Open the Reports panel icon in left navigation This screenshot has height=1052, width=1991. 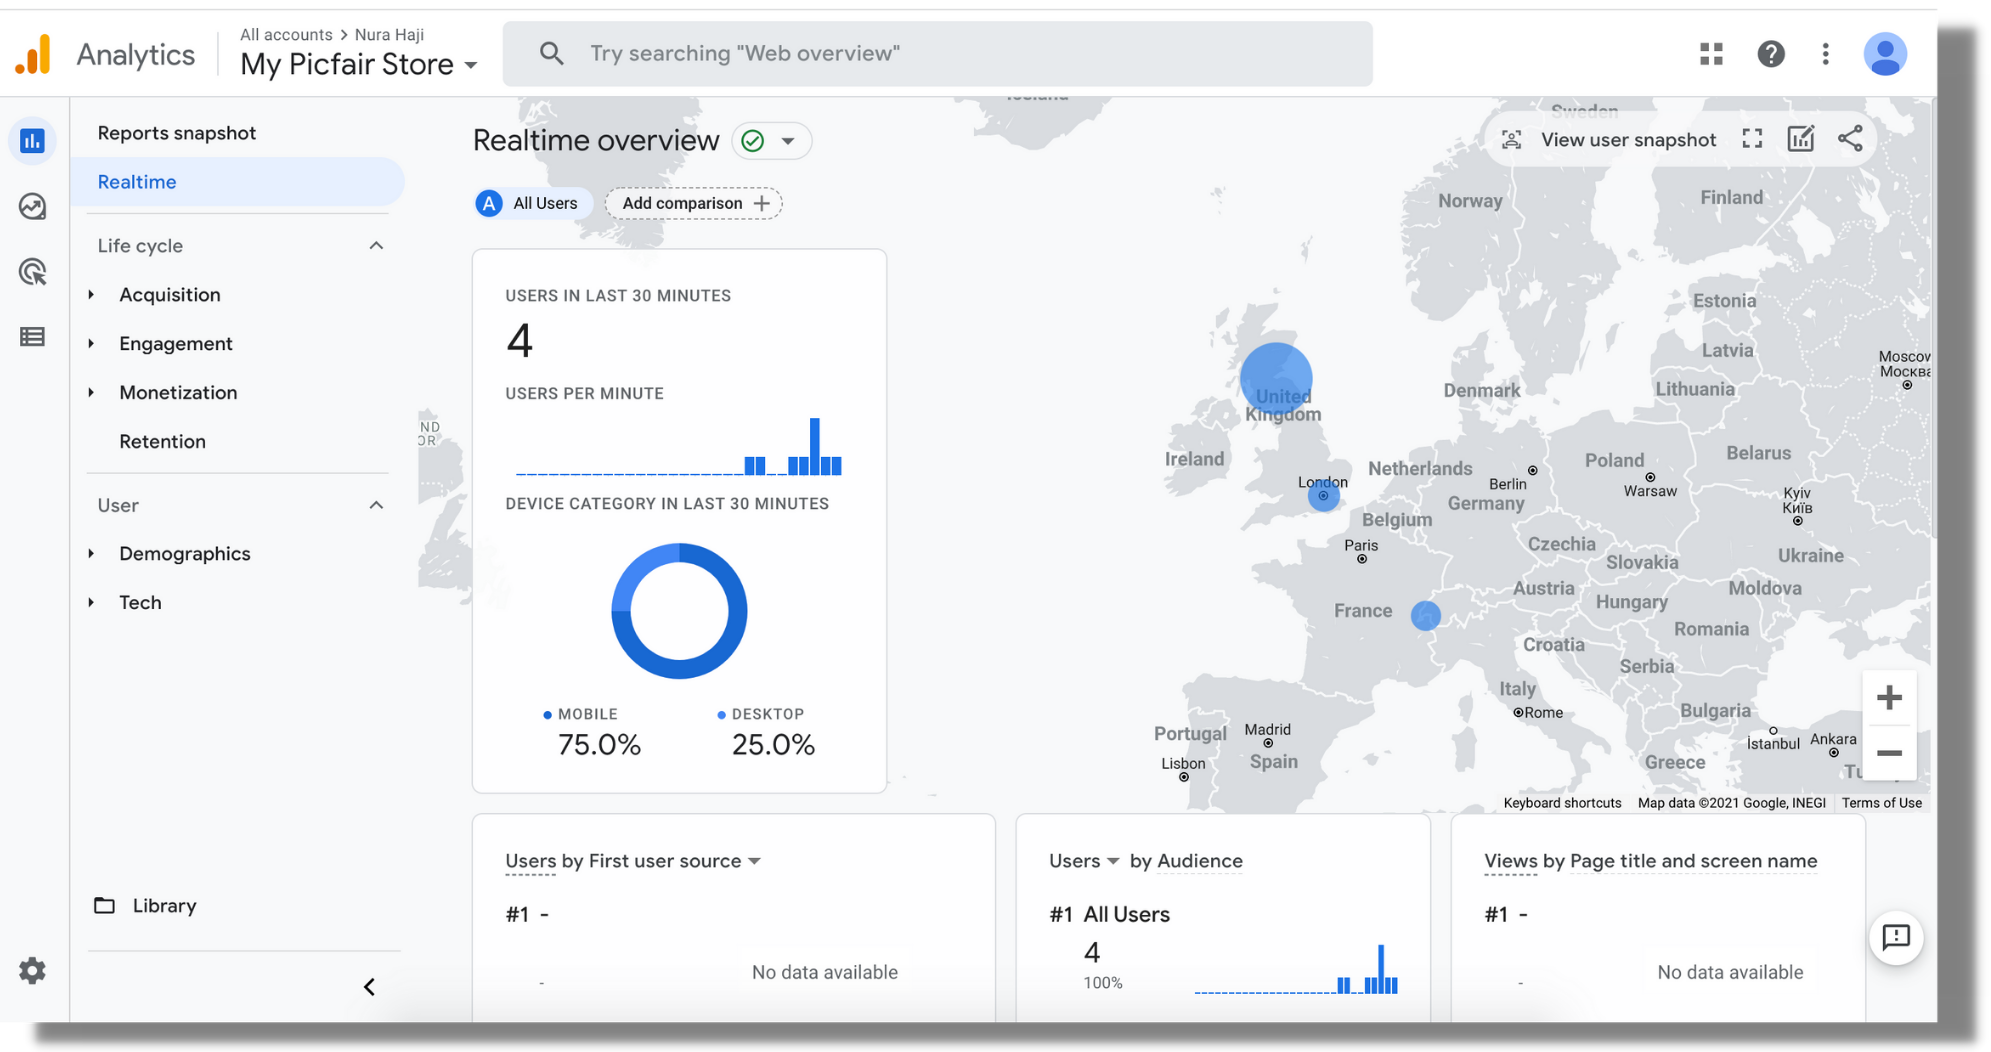(x=32, y=140)
